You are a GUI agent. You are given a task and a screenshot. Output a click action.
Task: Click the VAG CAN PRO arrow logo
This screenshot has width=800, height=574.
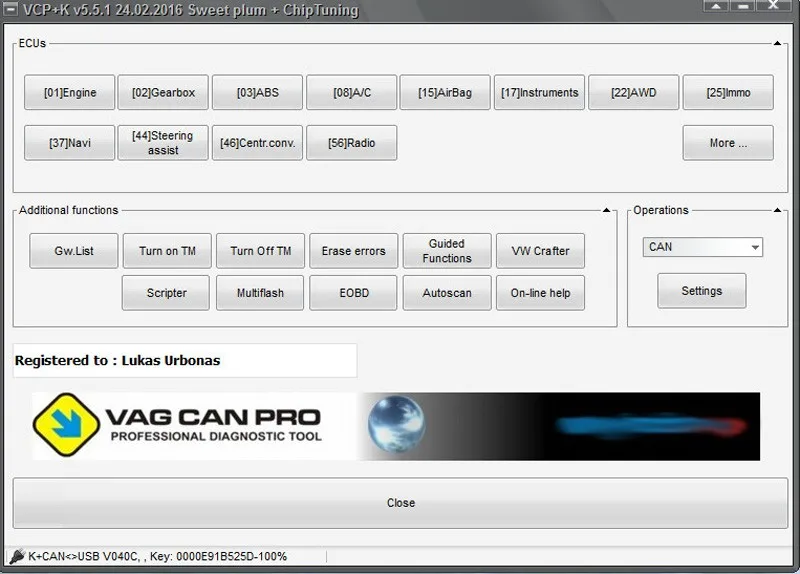66,425
